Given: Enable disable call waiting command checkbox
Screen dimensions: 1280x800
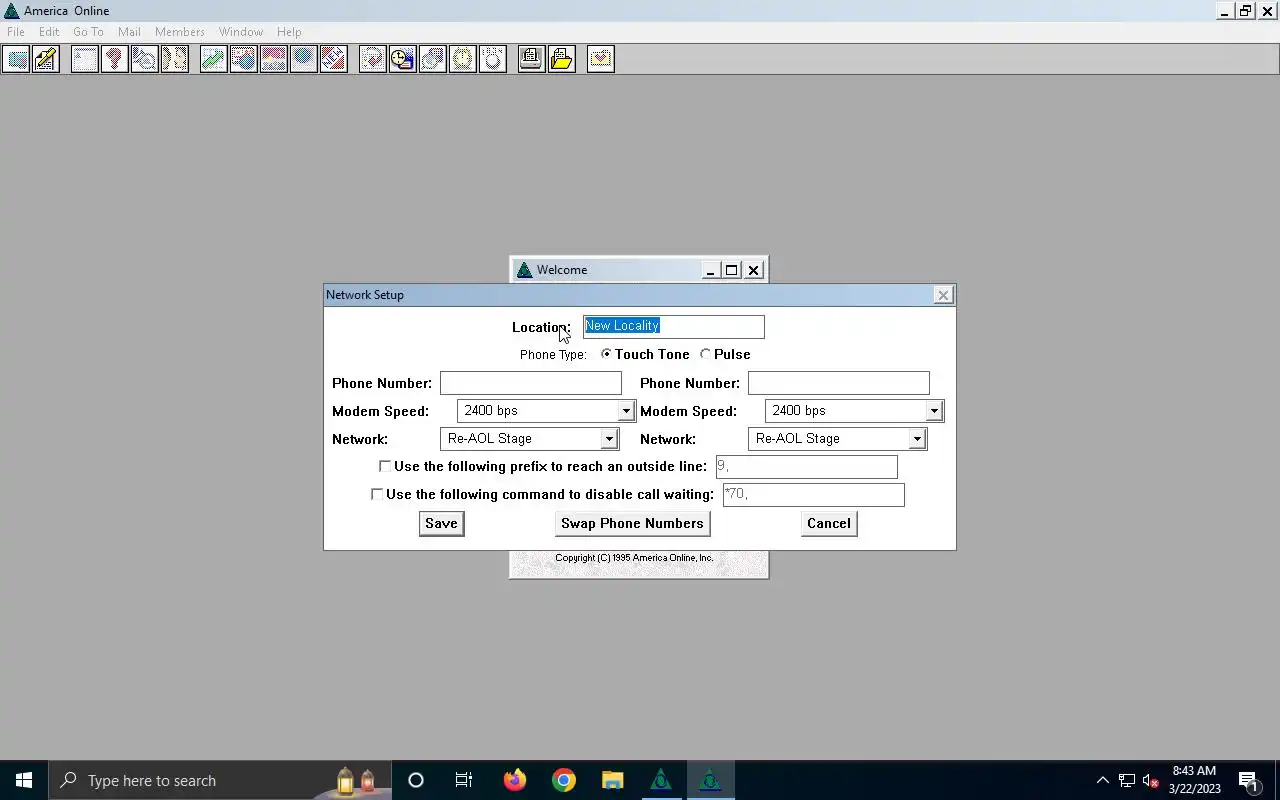Looking at the screenshot, I should coord(377,494).
